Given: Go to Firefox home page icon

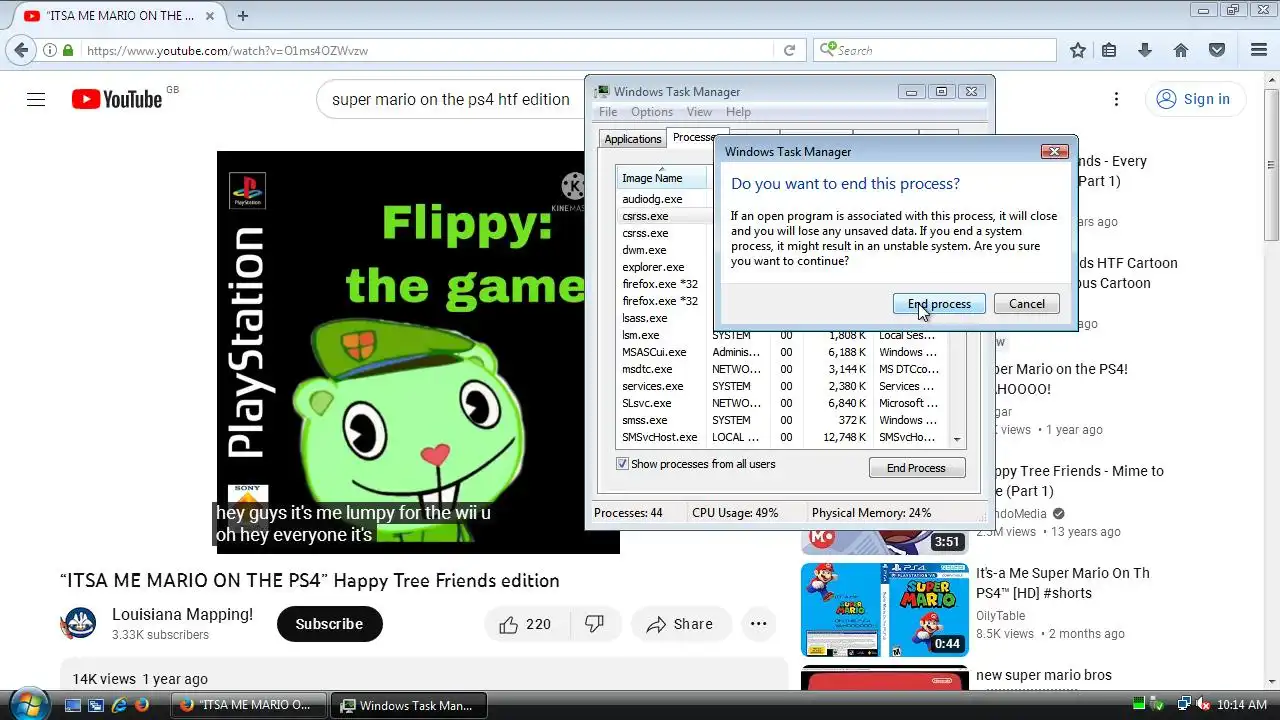Looking at the screenshot, I should pos(1181,50).
